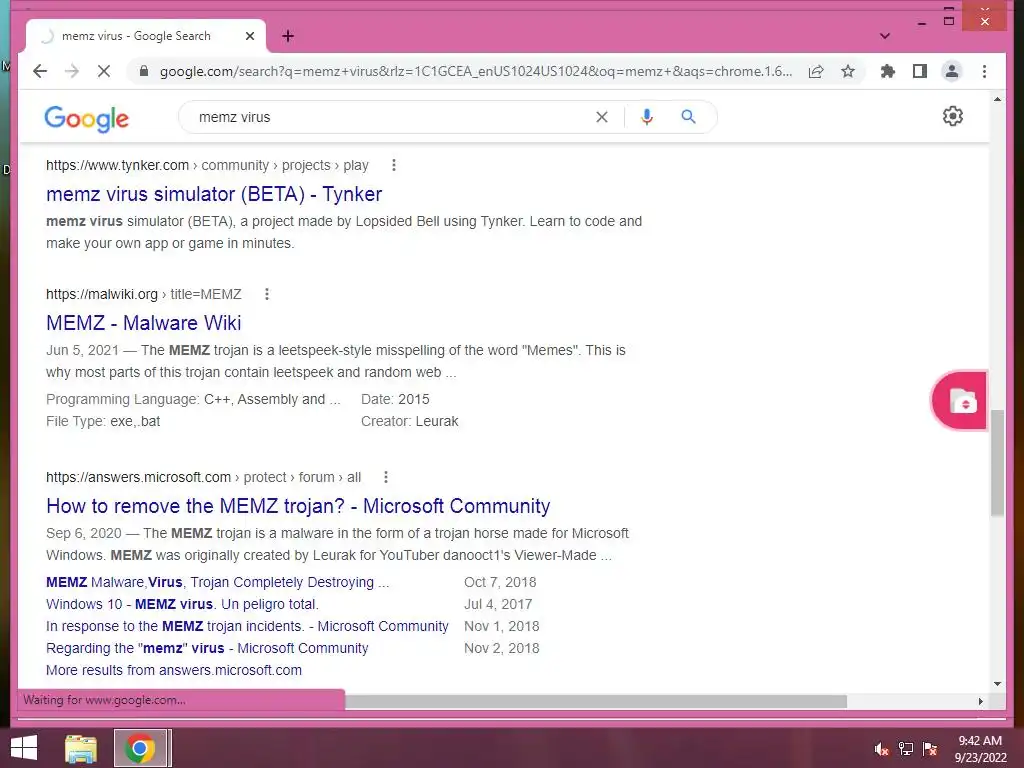
Task: Minimize the Chrome window
Action: [921, 22]
